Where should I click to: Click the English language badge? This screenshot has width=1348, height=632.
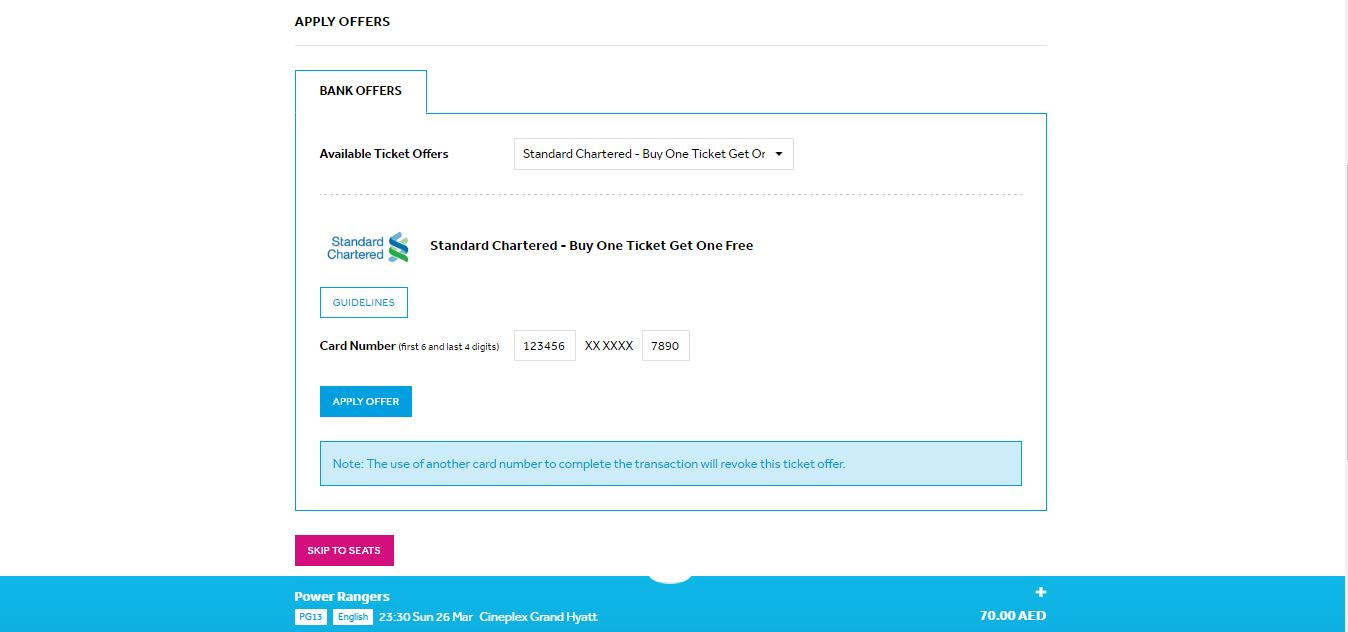[352, 617]
